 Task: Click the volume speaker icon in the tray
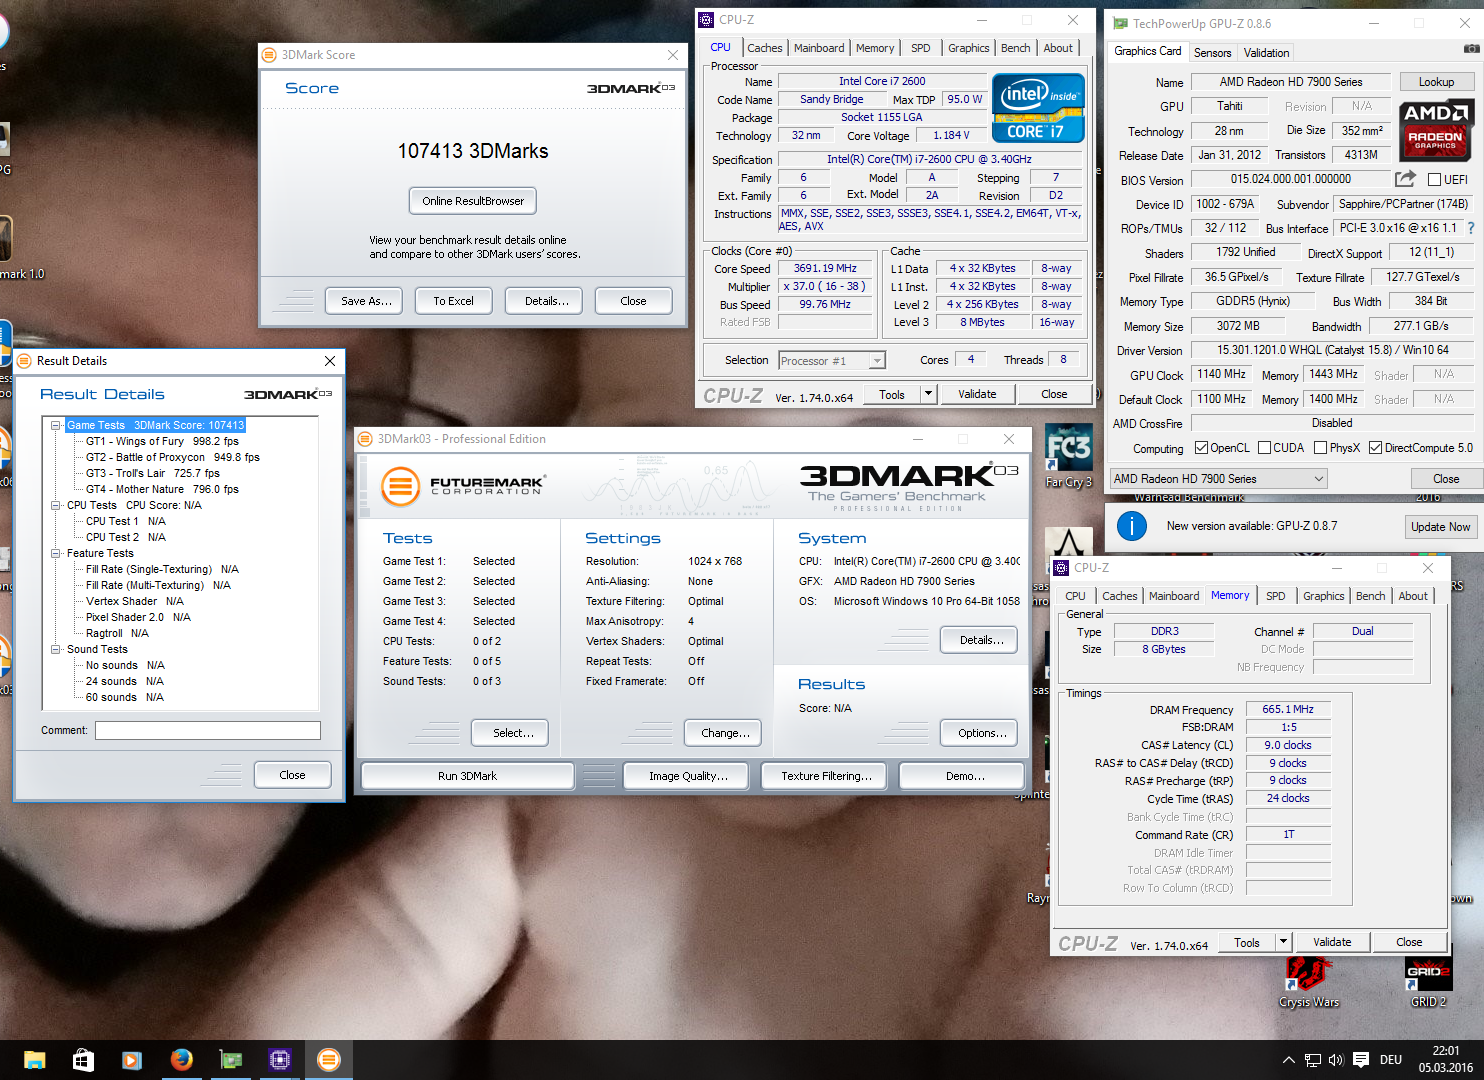click(x=1336, y=1060)
